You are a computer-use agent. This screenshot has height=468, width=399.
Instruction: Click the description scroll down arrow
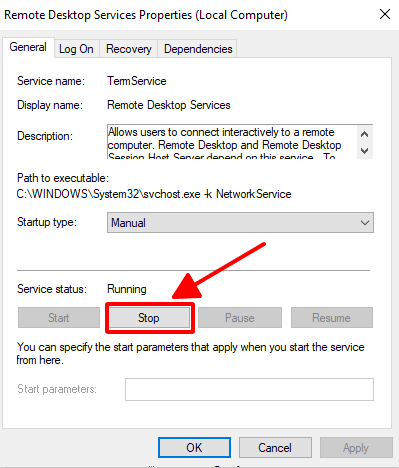coord(365,151)
